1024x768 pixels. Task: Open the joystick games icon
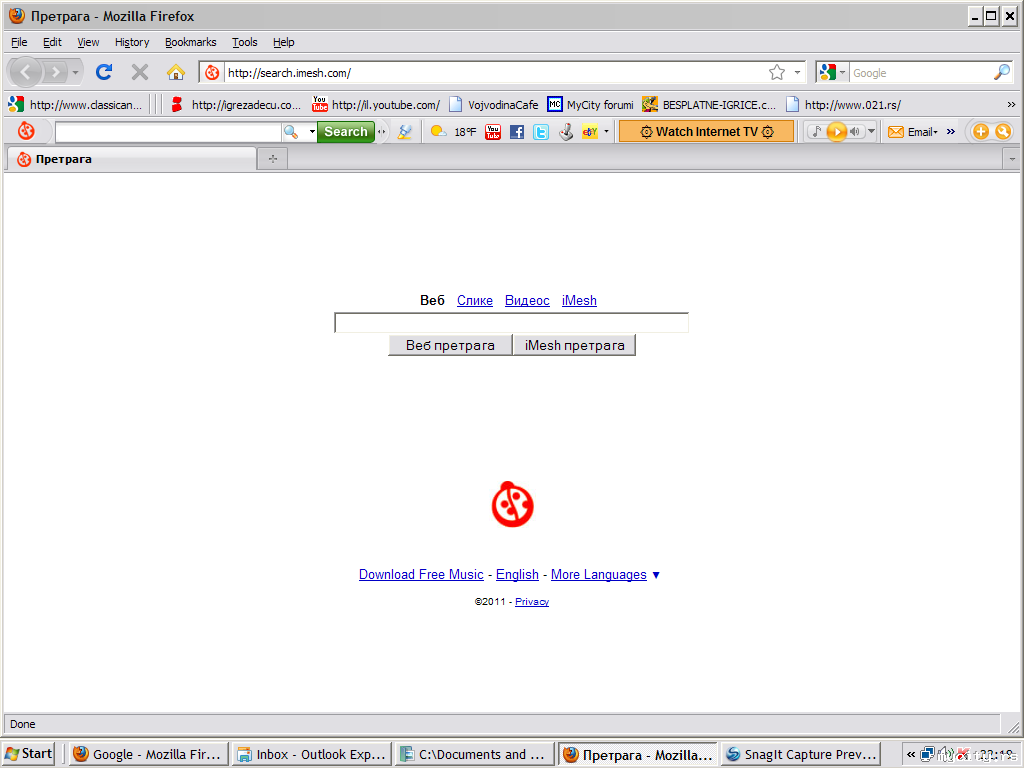point(566,132)
